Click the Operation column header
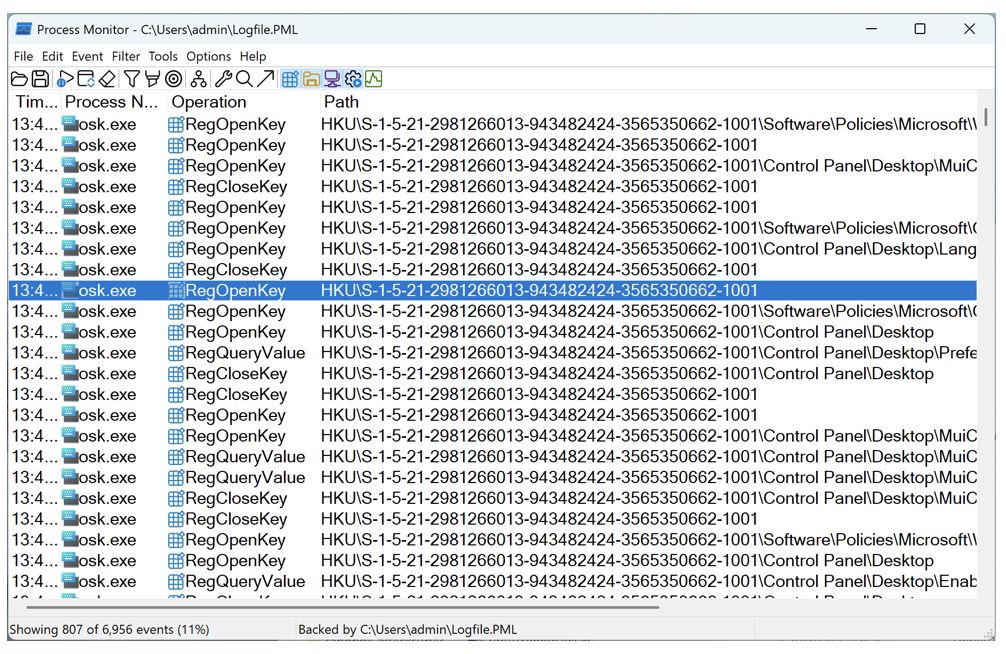 point(209,102)
